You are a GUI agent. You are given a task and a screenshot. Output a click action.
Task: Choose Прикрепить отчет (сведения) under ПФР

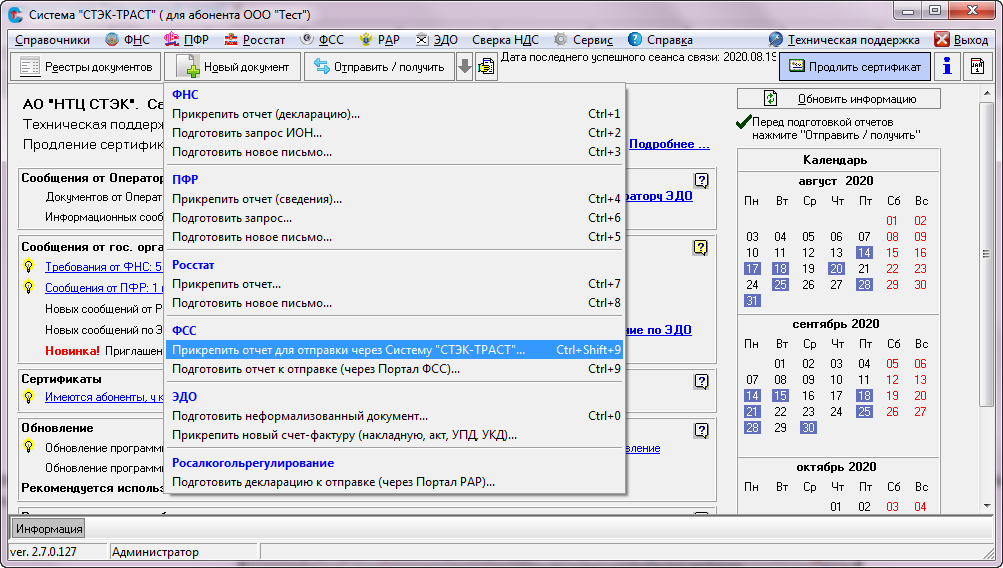pos(395,199)
